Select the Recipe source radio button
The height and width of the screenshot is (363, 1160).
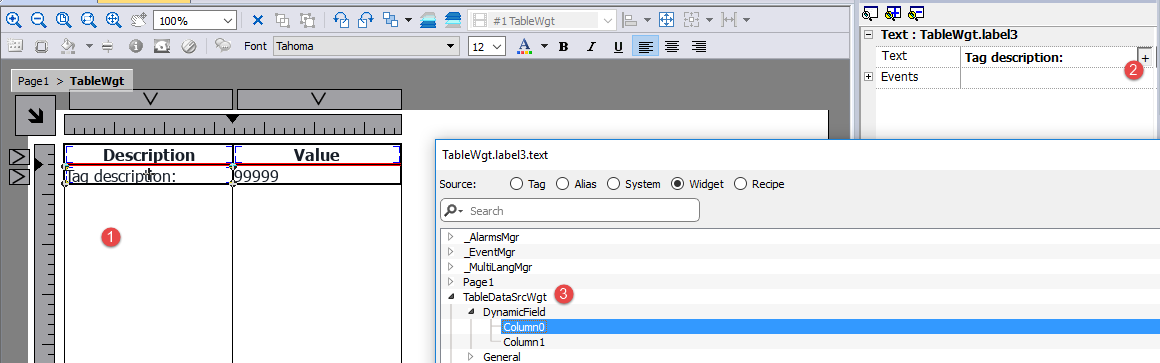coord(741,184)
